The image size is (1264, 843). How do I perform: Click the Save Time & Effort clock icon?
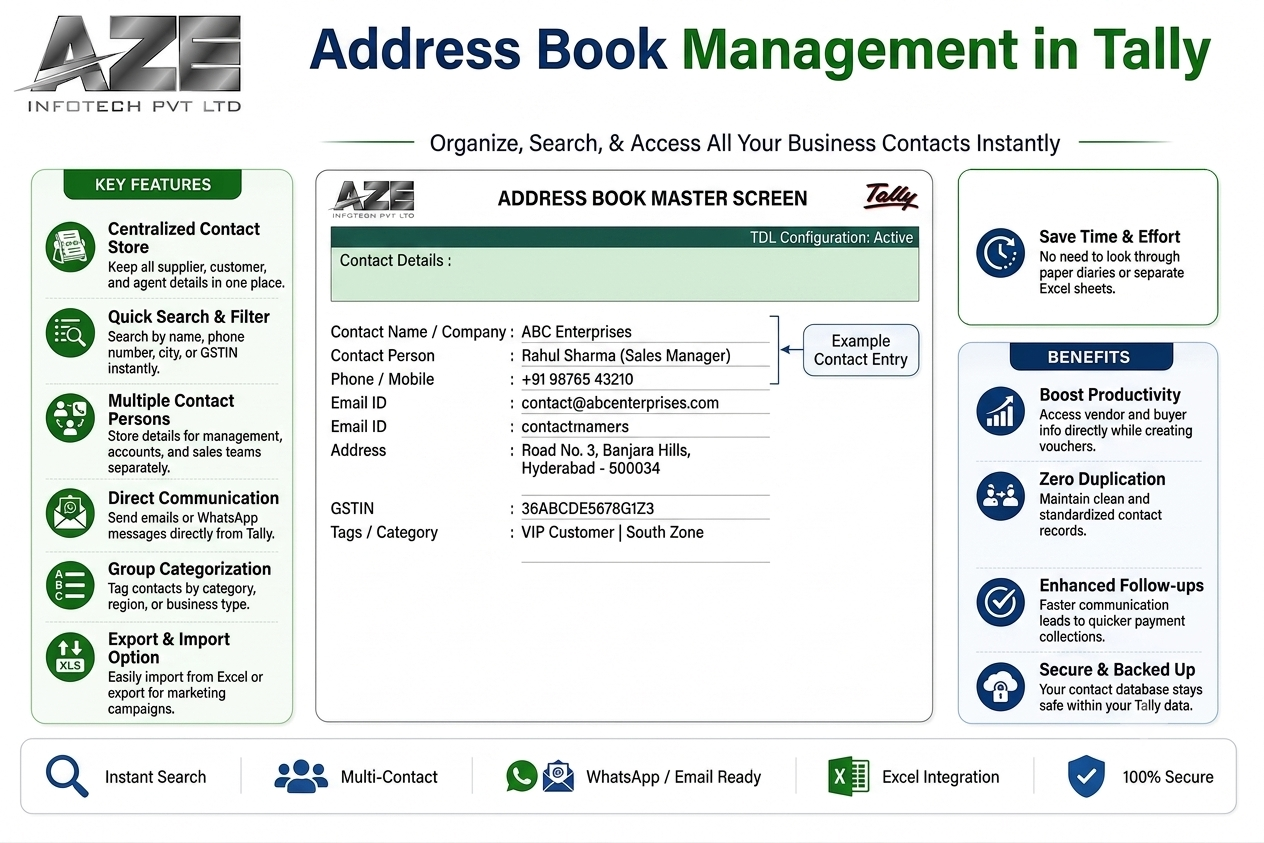1000,253
